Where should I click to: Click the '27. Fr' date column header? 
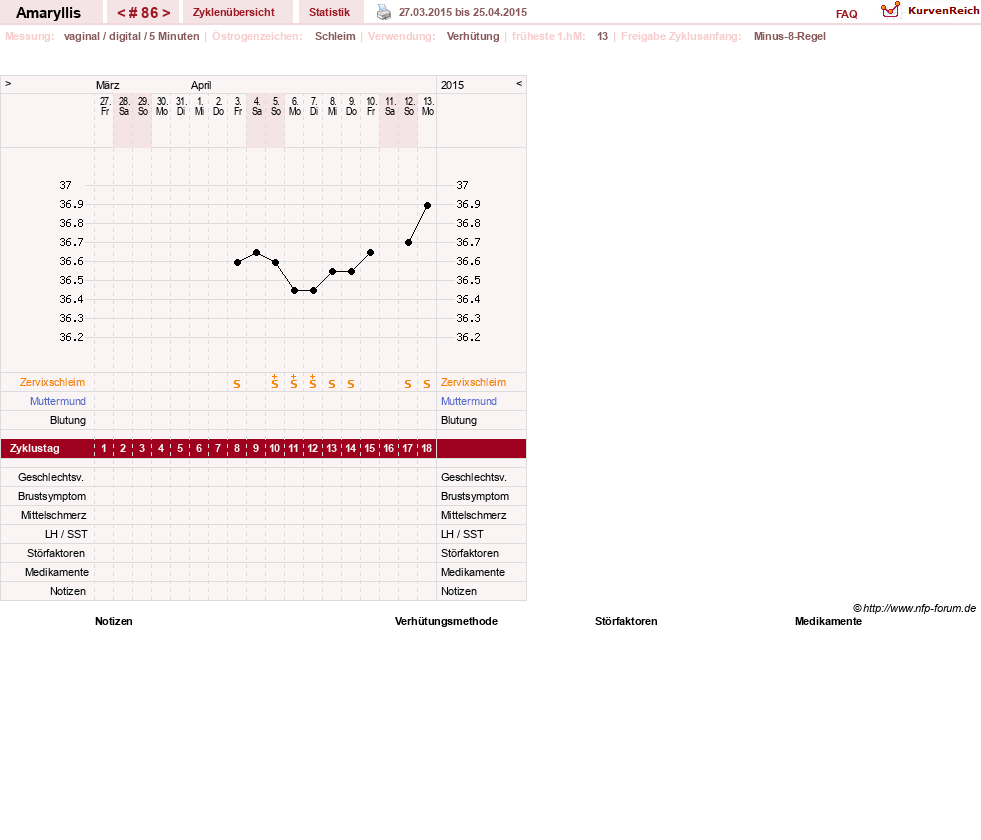click(105, 106)
